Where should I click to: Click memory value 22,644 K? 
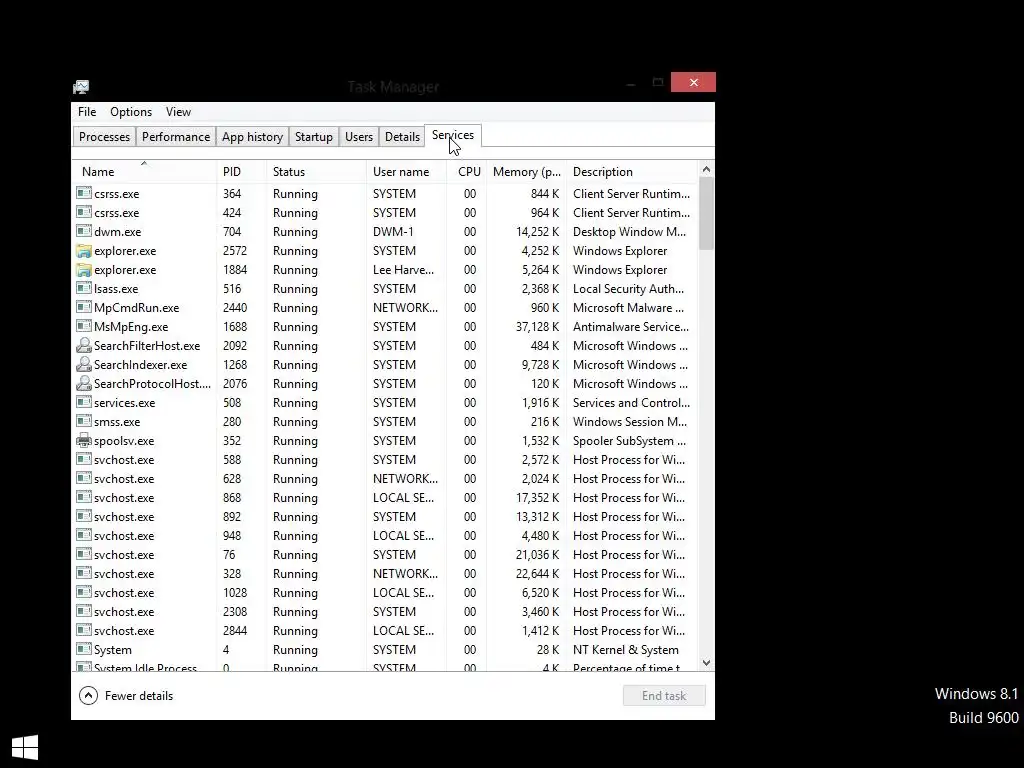click(537, 574)
